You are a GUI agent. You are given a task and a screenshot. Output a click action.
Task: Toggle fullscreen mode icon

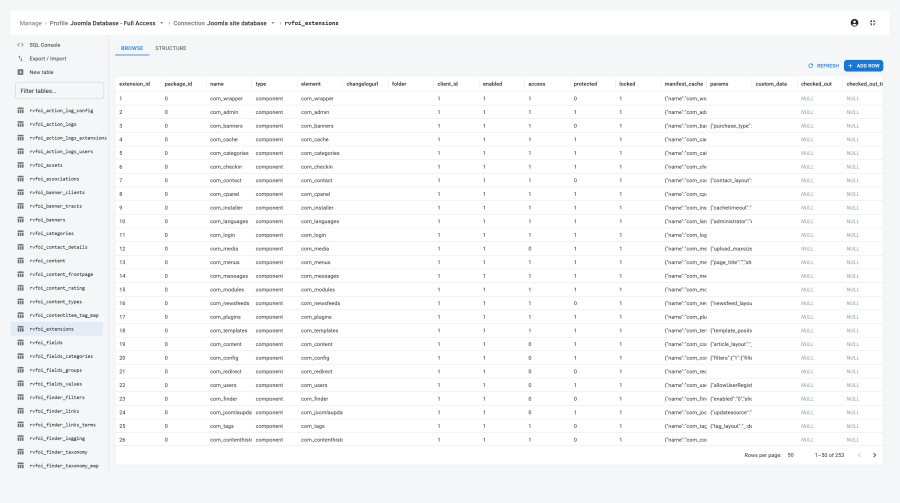[872, 23]
